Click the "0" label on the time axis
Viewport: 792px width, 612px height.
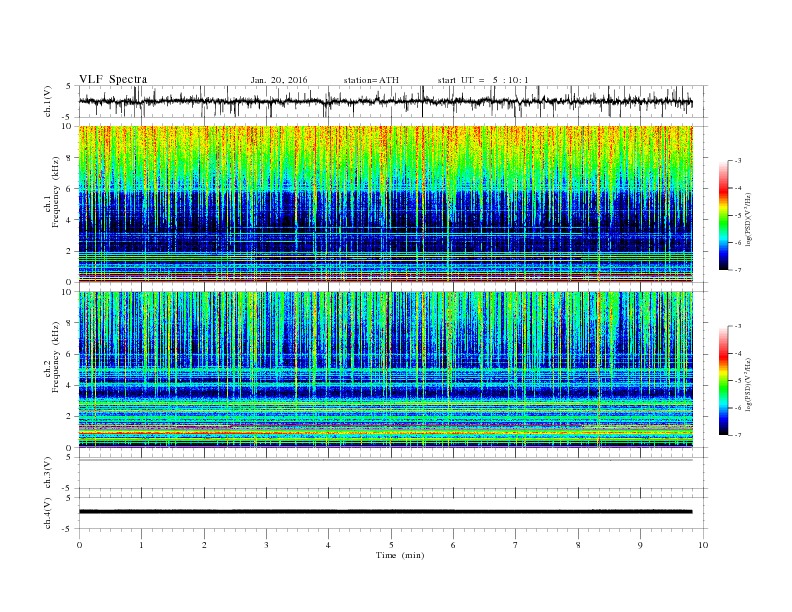click(79, 545)
